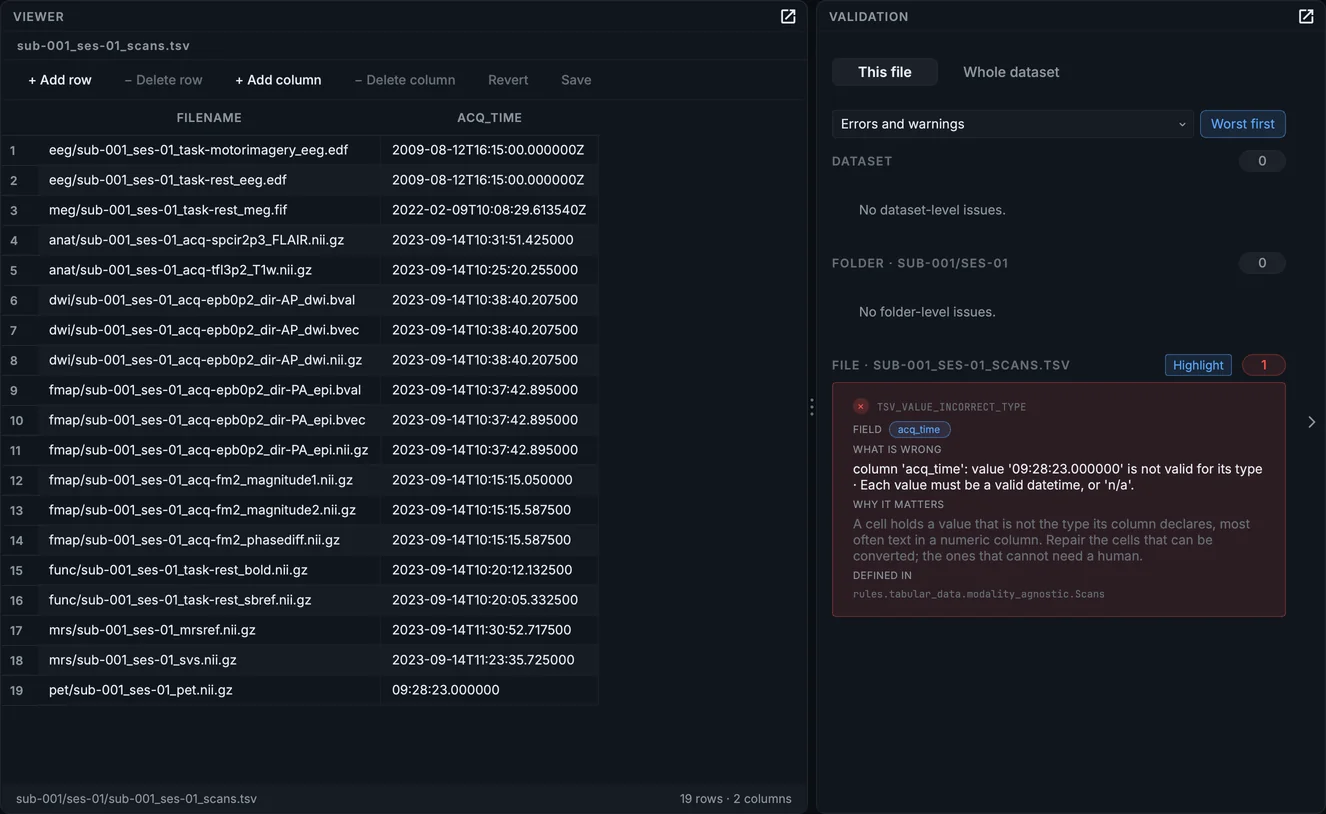Click Delete row button
This screenshot has width=1326, height=814.
163,80
